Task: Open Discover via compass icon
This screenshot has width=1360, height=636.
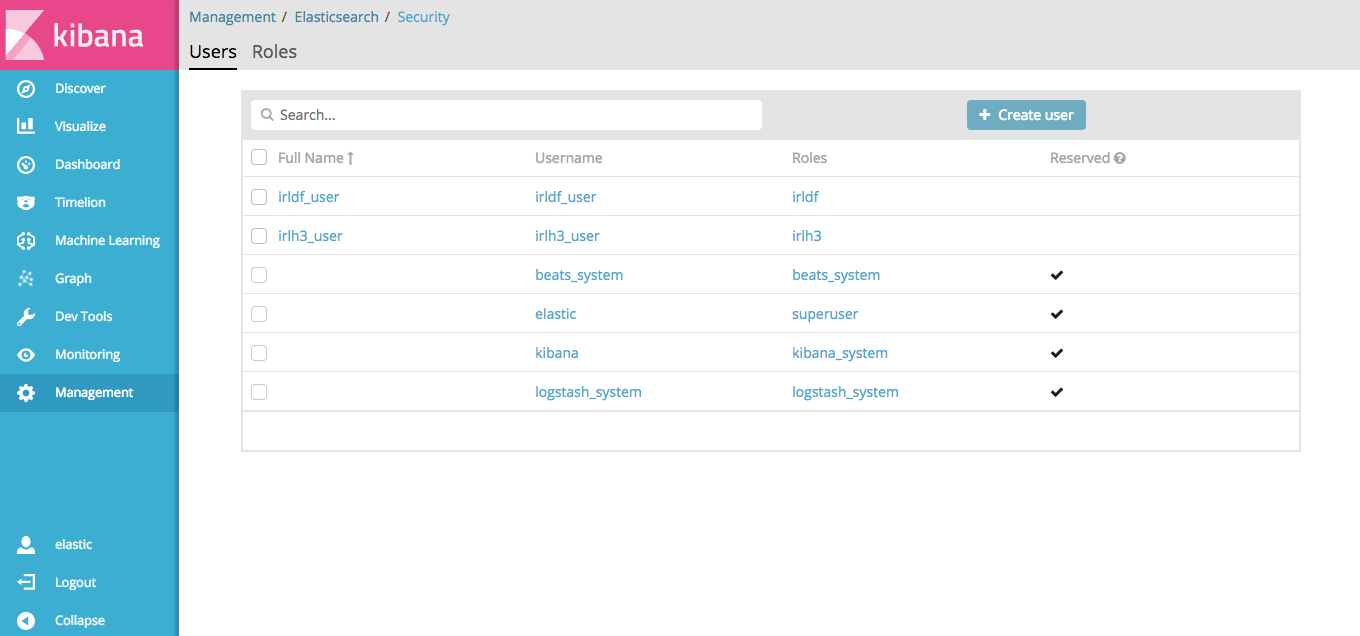Action: point(27,89)
